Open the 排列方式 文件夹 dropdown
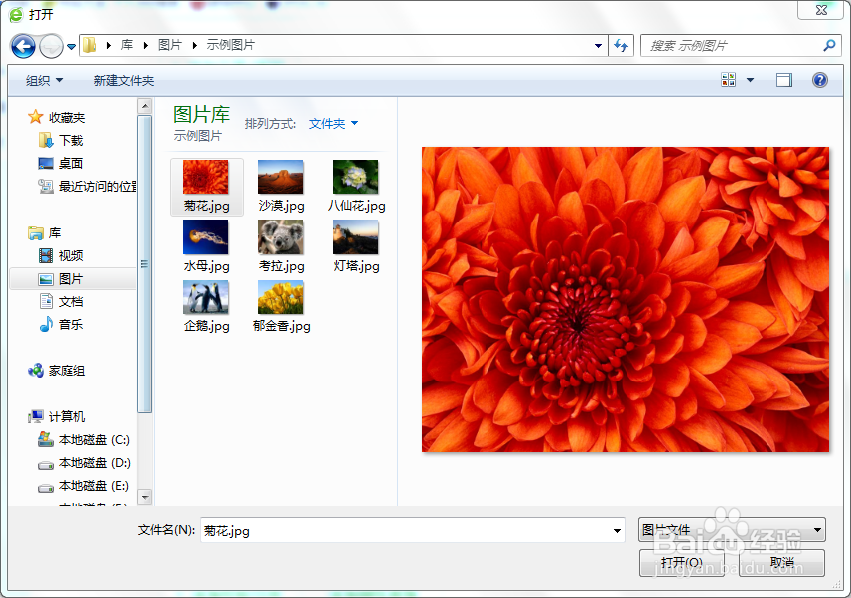851x598 pixels. click(x=333, y=124)
